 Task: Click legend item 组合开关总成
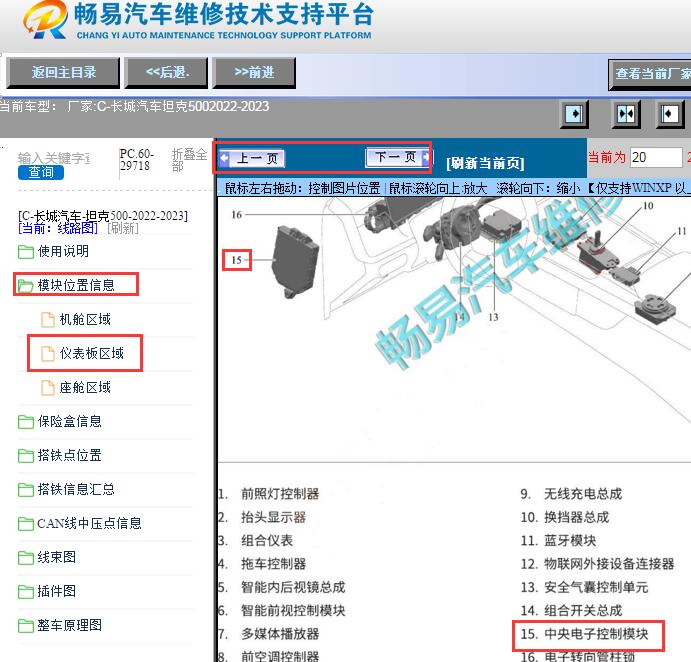tap(583, 610)
